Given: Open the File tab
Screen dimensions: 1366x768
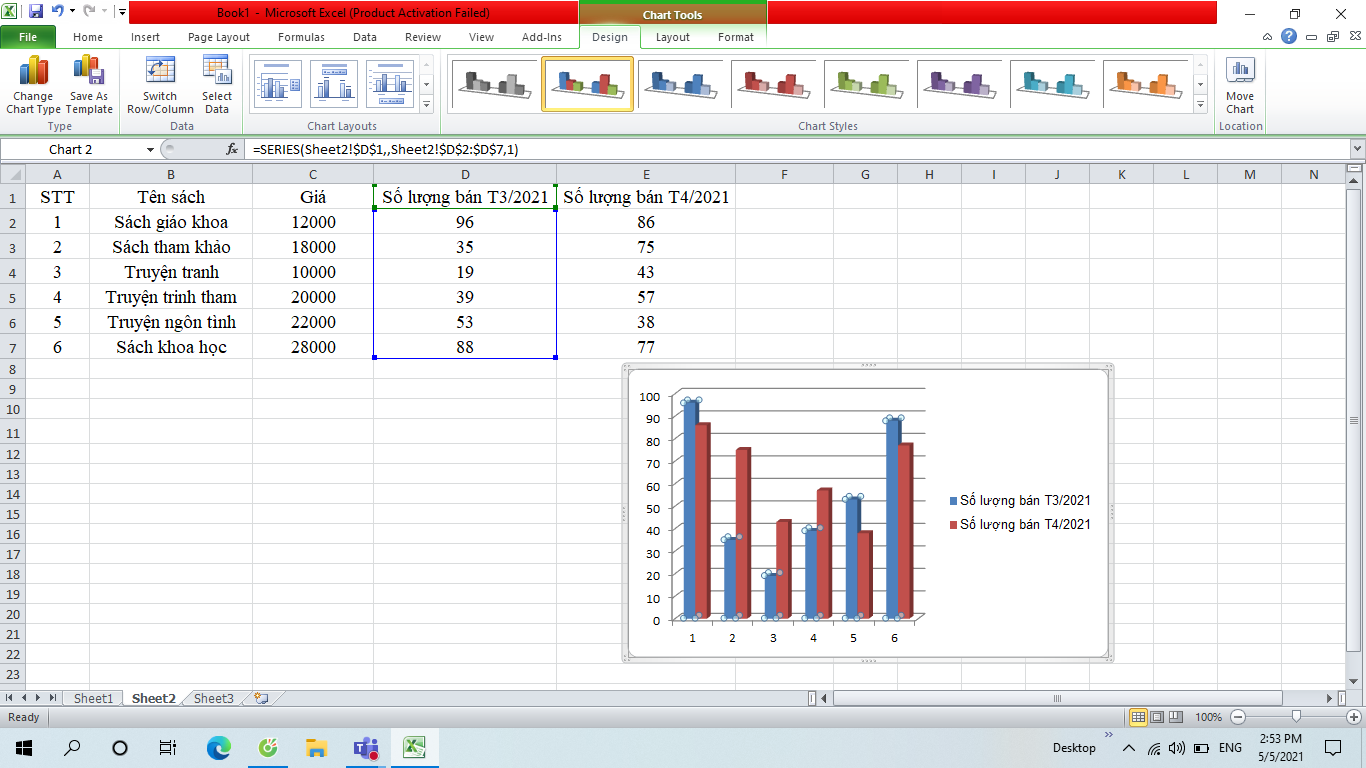Looking at the screenshot, I should (x=28, y=37).
